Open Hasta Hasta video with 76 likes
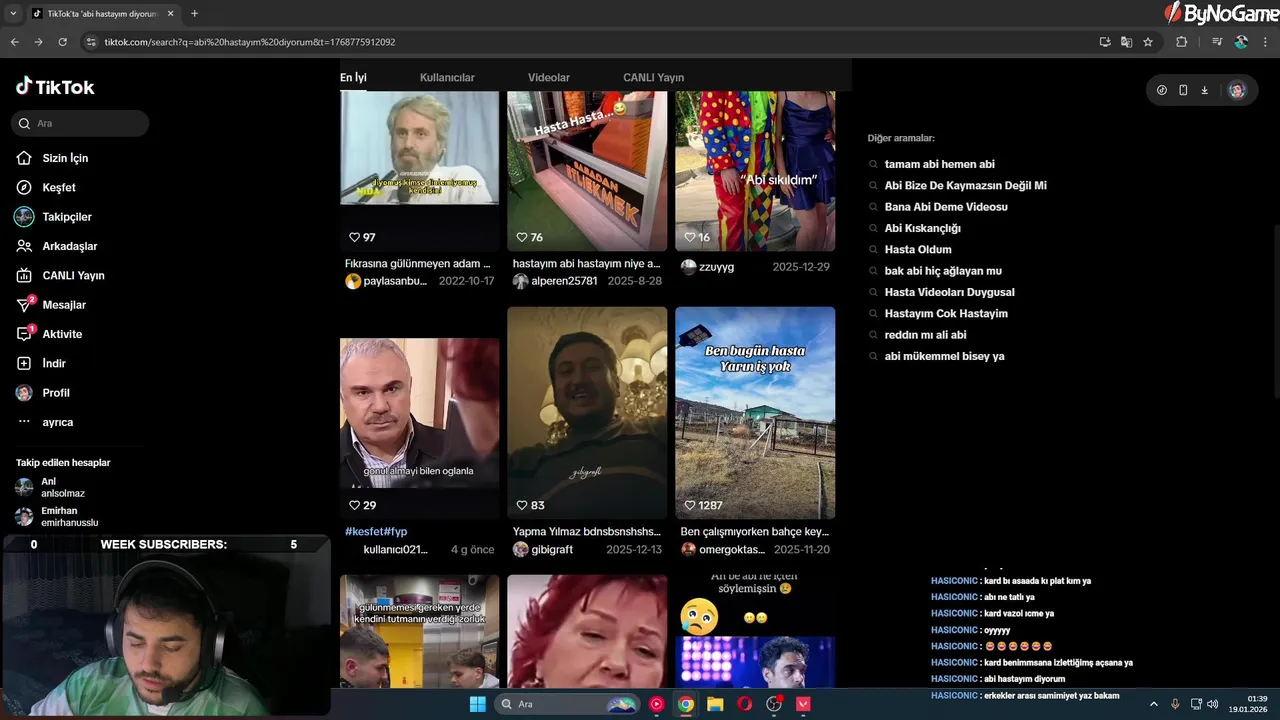This screenshot has width=1280, height=720. [587, 171]
